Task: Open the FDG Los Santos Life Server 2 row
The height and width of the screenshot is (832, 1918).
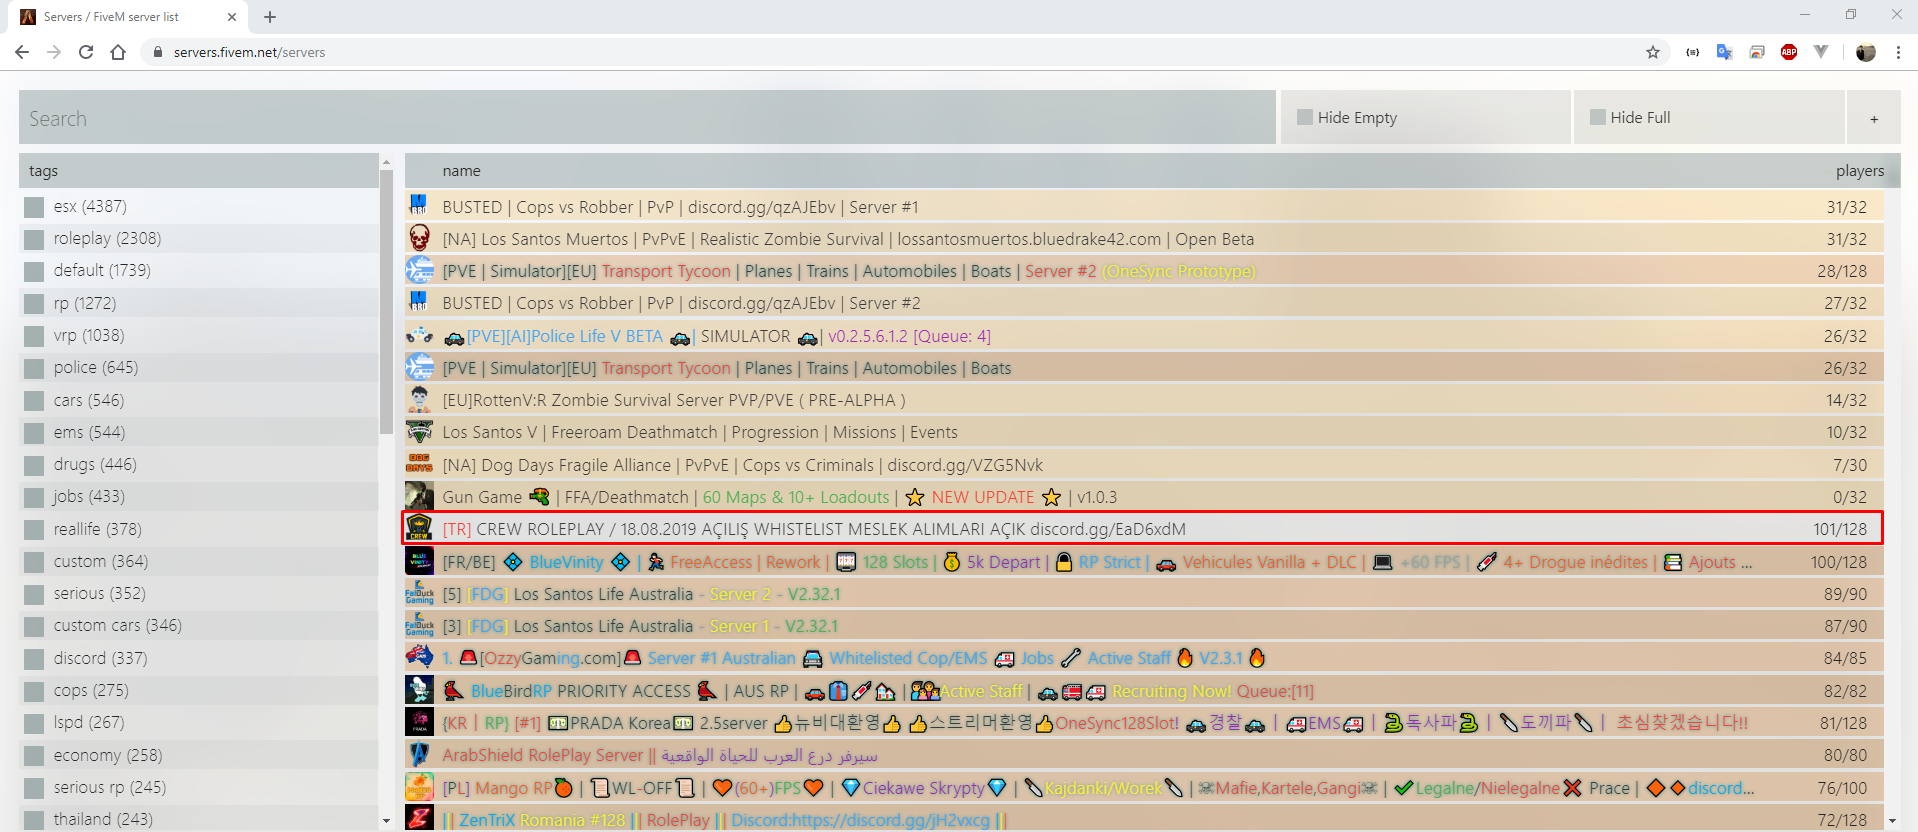Action: (1144, 594)
